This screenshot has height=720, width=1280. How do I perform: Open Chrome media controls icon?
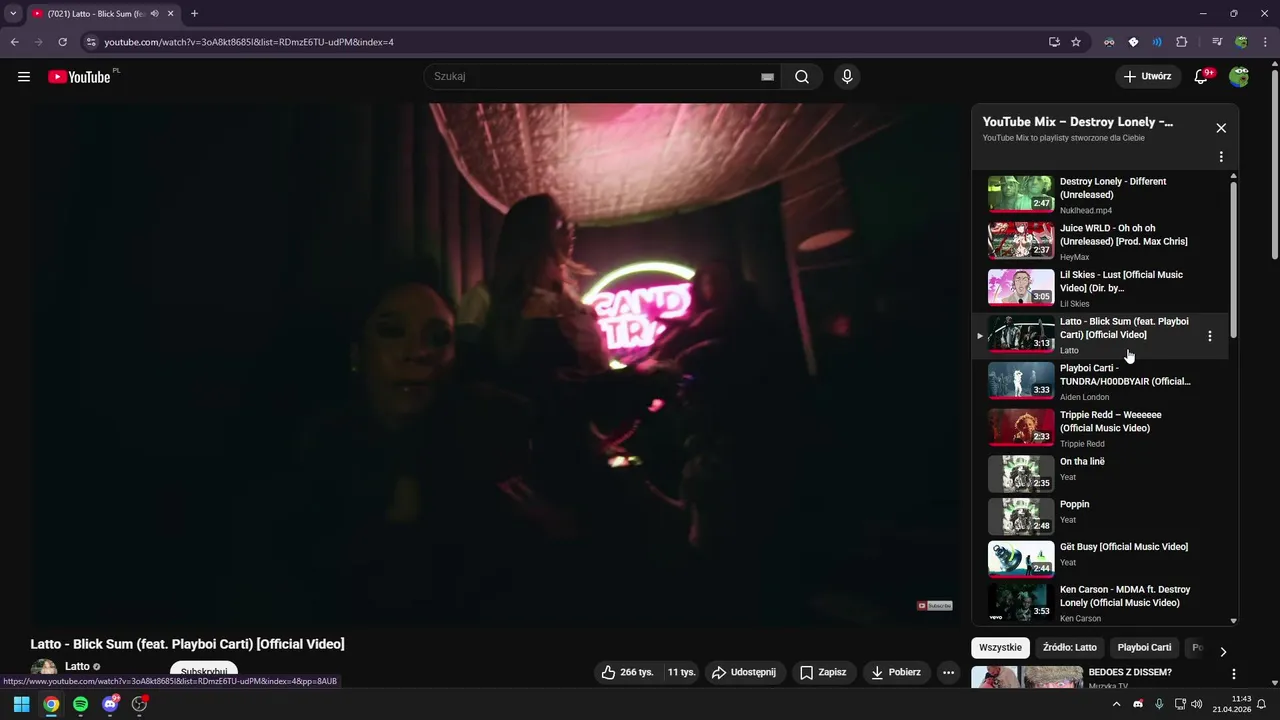pos(1217,42)
